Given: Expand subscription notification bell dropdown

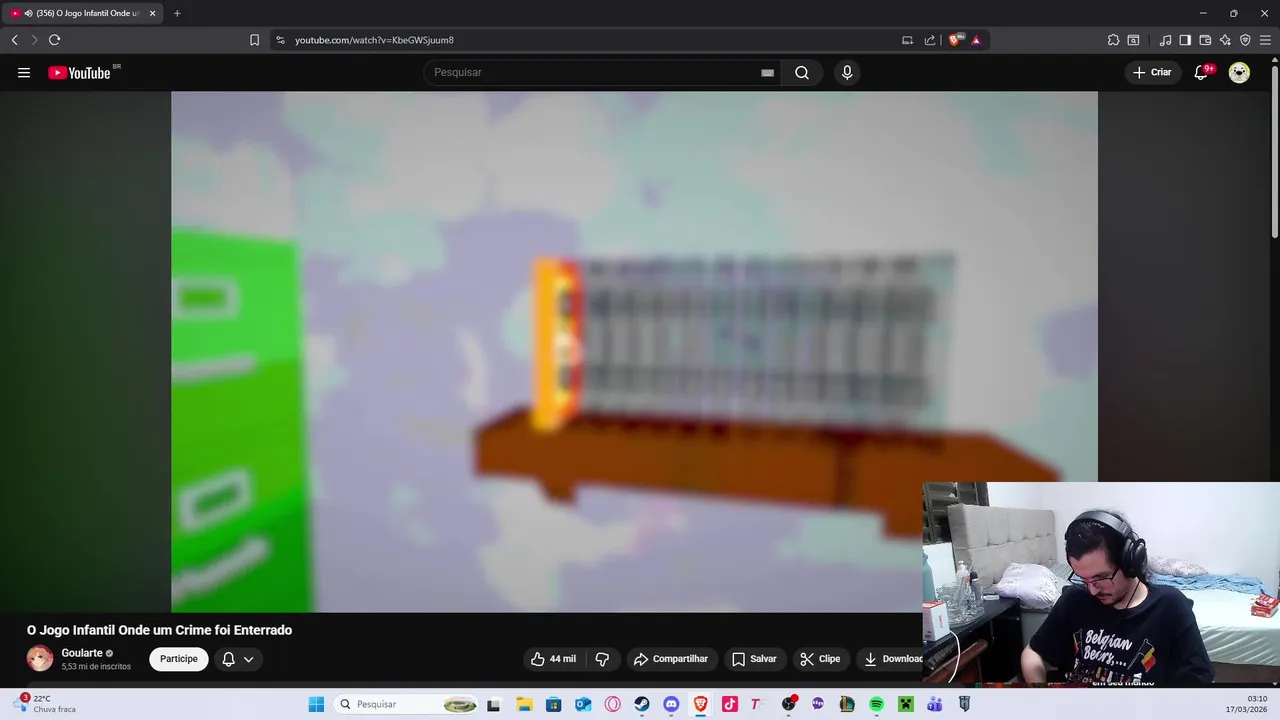Looking at the screenshot, I should coord(238,659).
